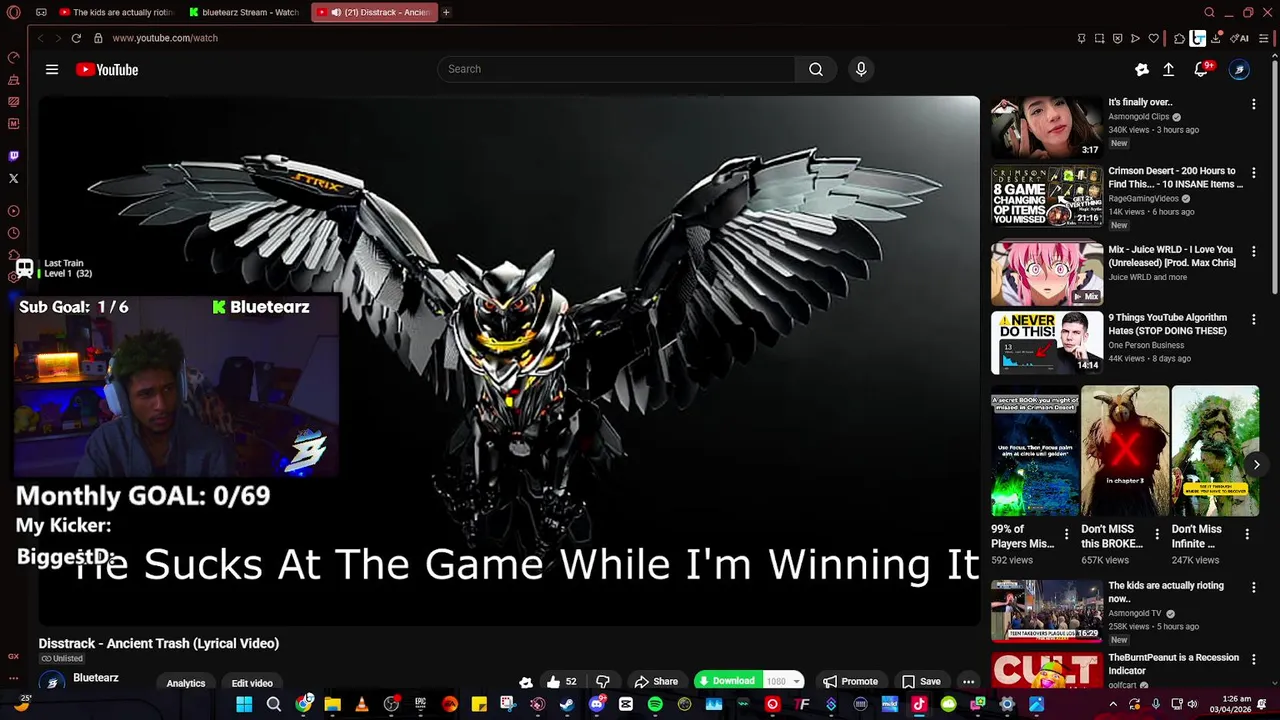Open options for "The kids are actually rioting" video
The image size is (1280, 720).
[x=1254, y=588]
